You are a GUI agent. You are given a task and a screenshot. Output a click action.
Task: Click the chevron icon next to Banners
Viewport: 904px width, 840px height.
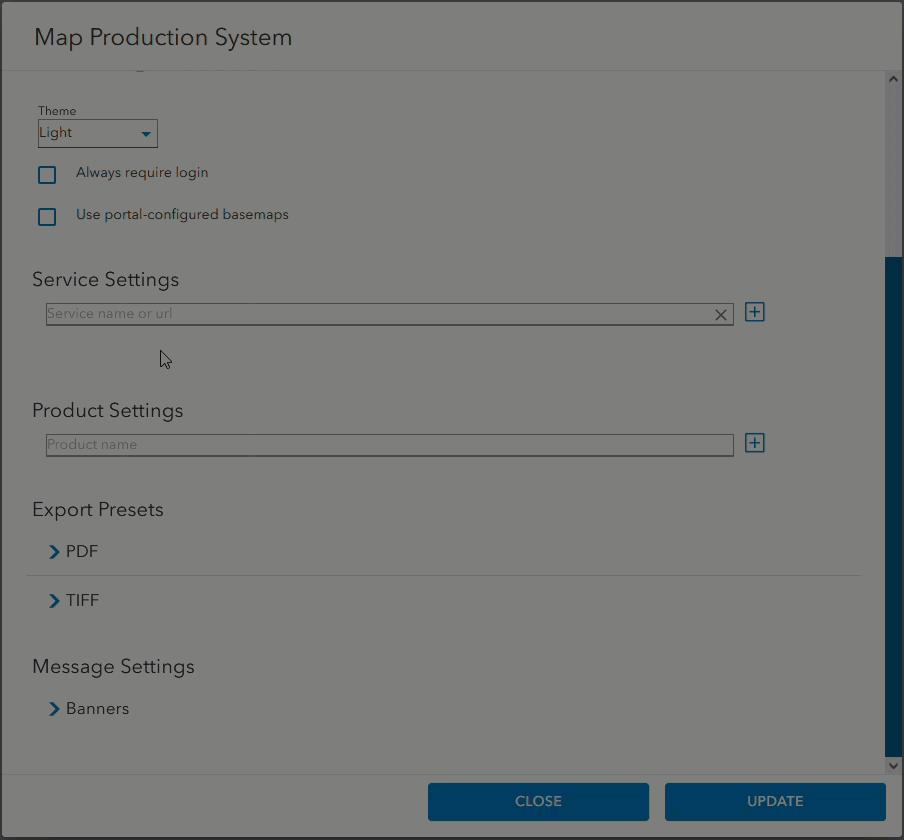pyautogui.click(x=55, y=708)
